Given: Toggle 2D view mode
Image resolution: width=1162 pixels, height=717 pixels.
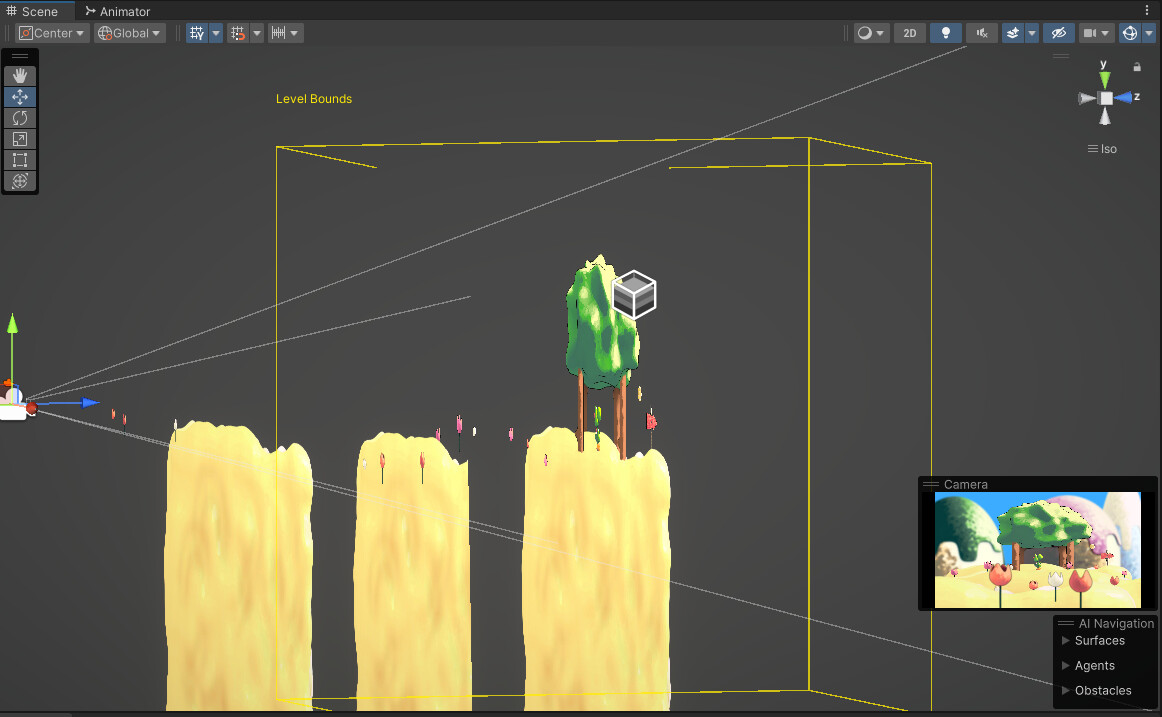Looking at the screenshot, I should pos(909,32).
